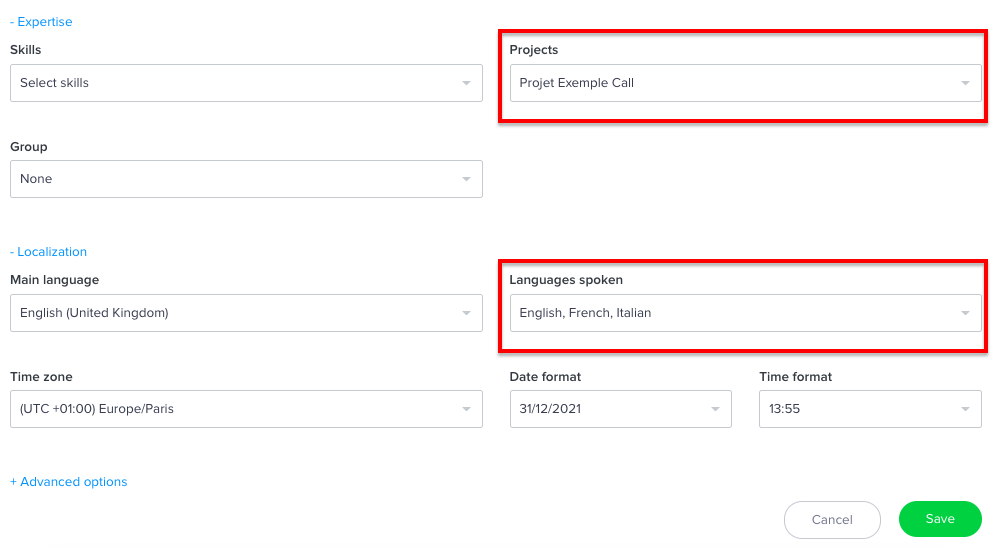Click the Time format arrow icon
Screen dimensions: 998x548
(965, 409)
